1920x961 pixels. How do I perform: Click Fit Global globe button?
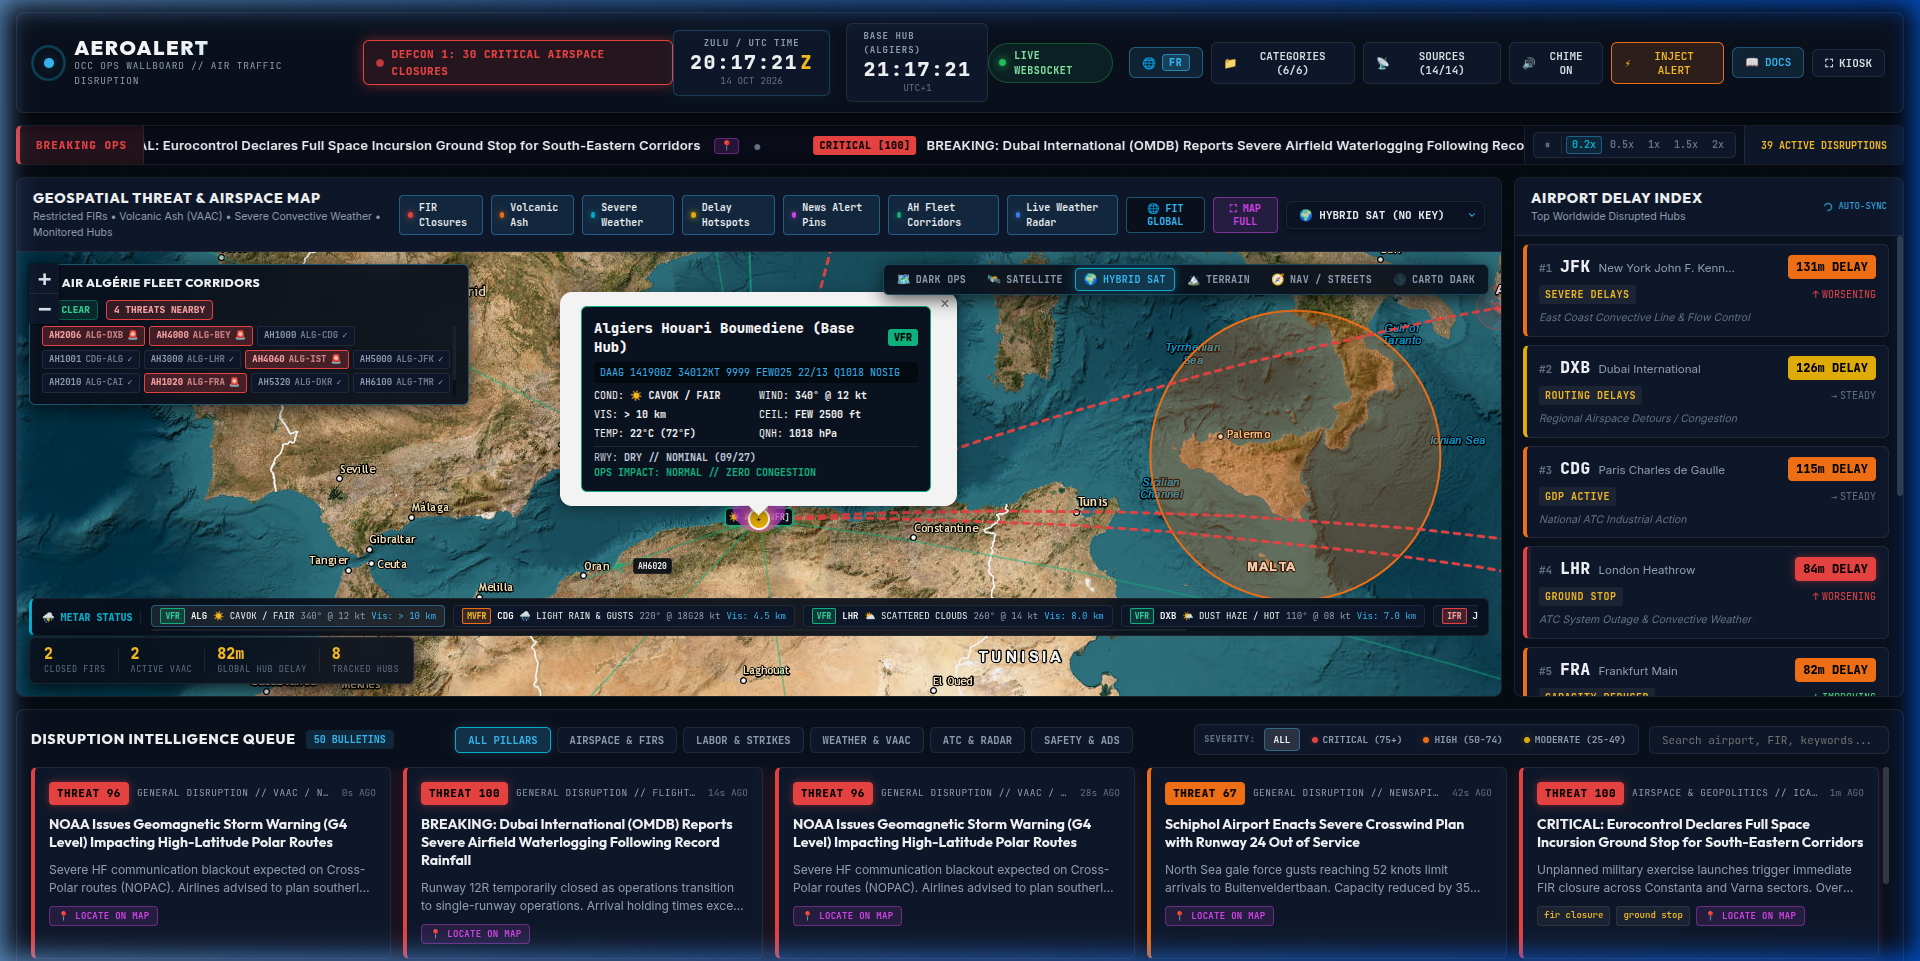[1165, 215]
